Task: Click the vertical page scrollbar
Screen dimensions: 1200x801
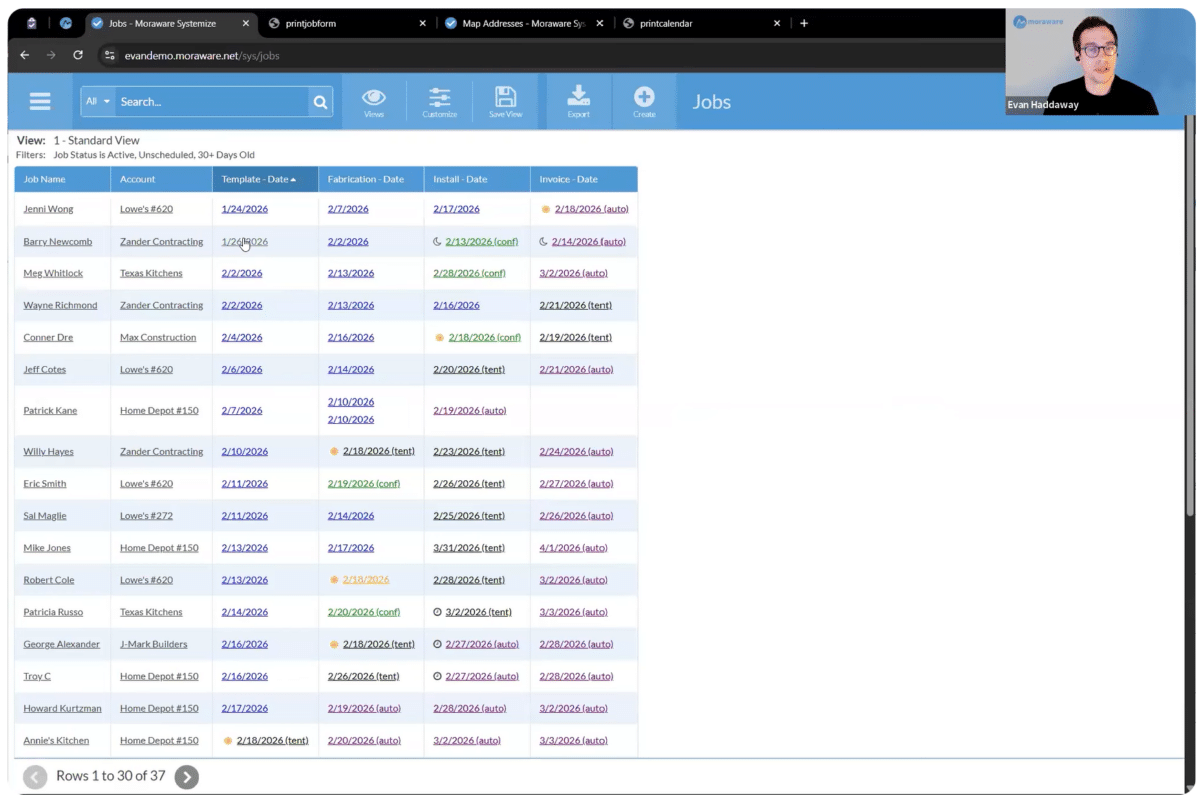Action: 1189,400
